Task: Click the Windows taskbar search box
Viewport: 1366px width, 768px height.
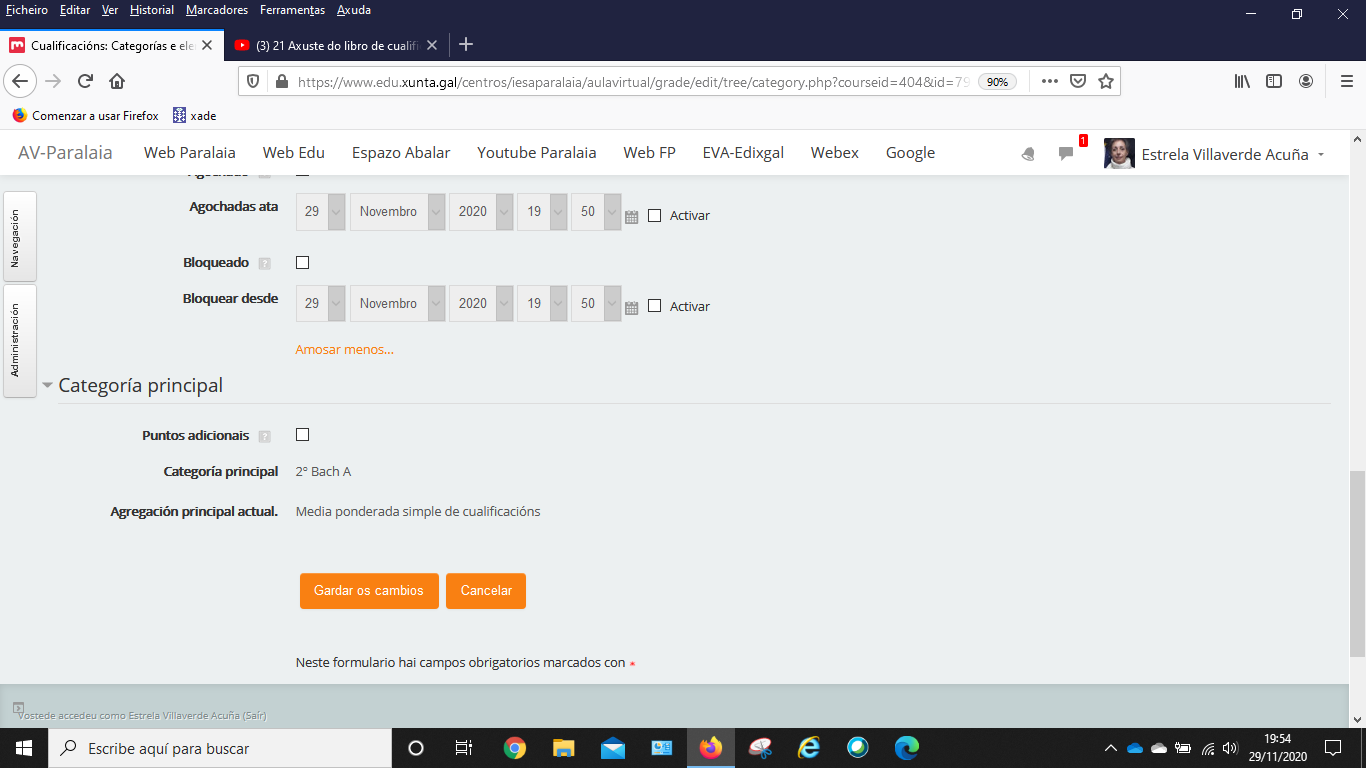Action: tap(220, 748)
